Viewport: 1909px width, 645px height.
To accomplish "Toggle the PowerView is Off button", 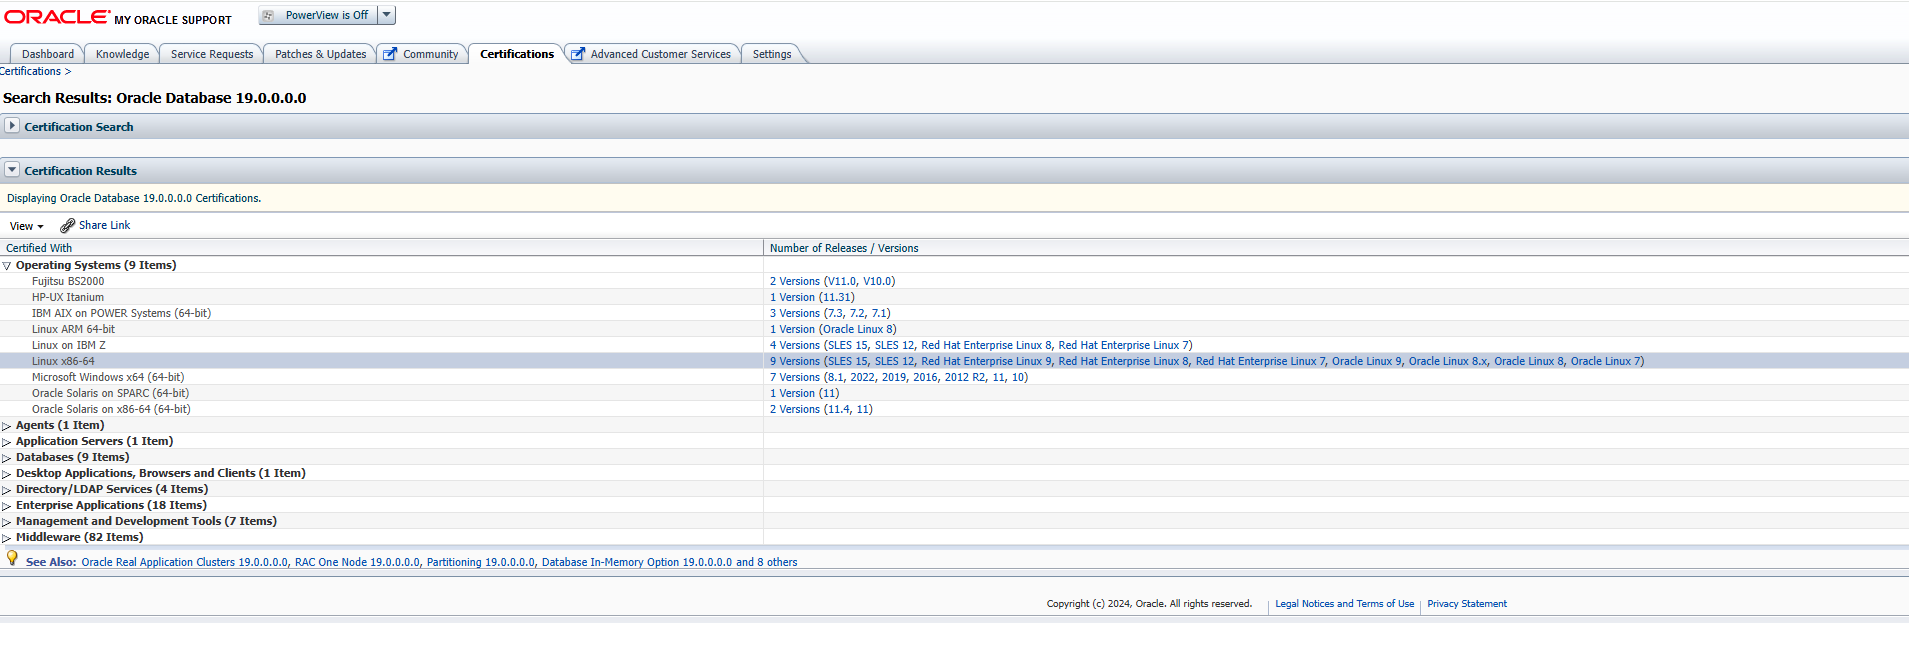I will 318,15.
